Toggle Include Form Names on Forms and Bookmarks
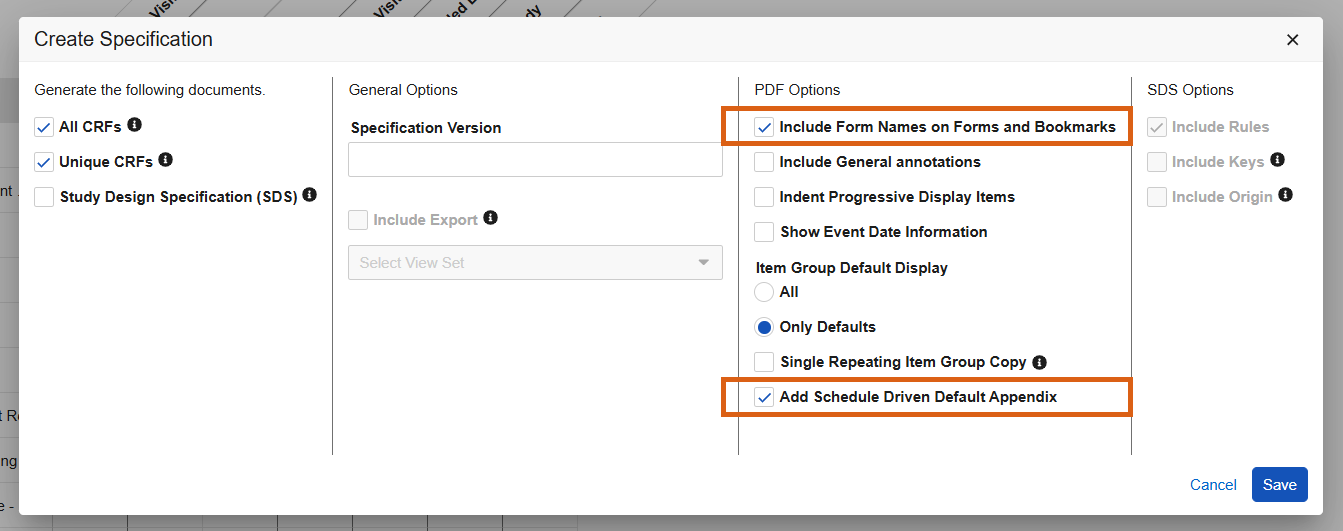The height and width of the screenshot is (531, 1343). pyautogui.click(x=764, y=127)
